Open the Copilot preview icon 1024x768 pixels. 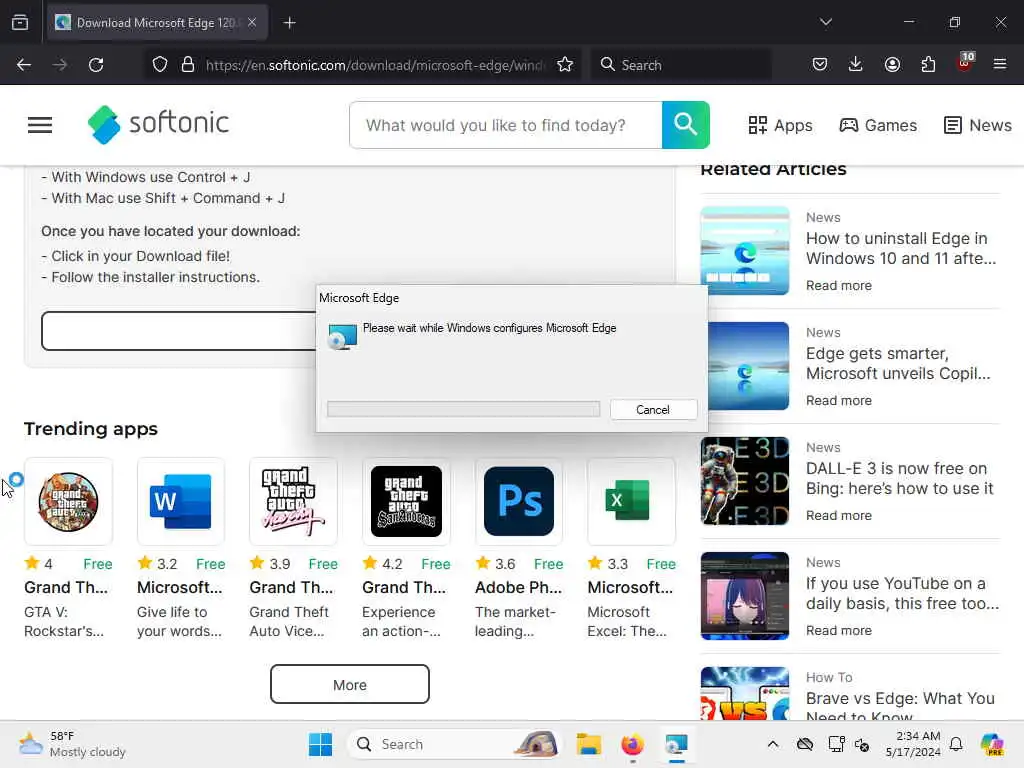992,744
